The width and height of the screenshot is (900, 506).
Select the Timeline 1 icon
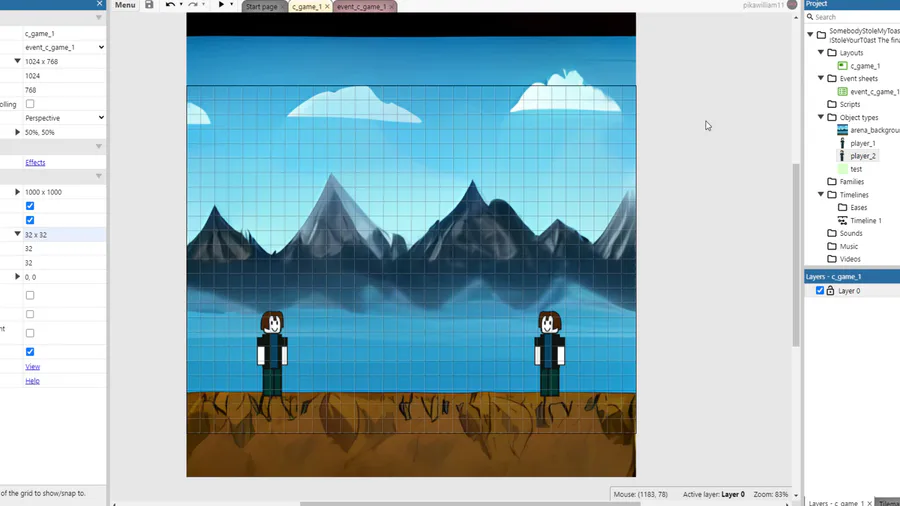click(843, 221)
